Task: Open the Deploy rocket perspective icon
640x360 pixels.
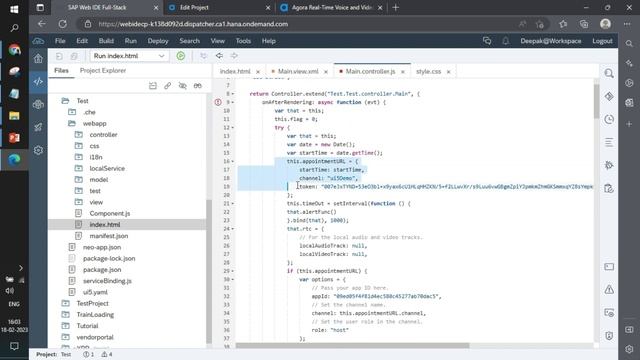Action: 38,127
